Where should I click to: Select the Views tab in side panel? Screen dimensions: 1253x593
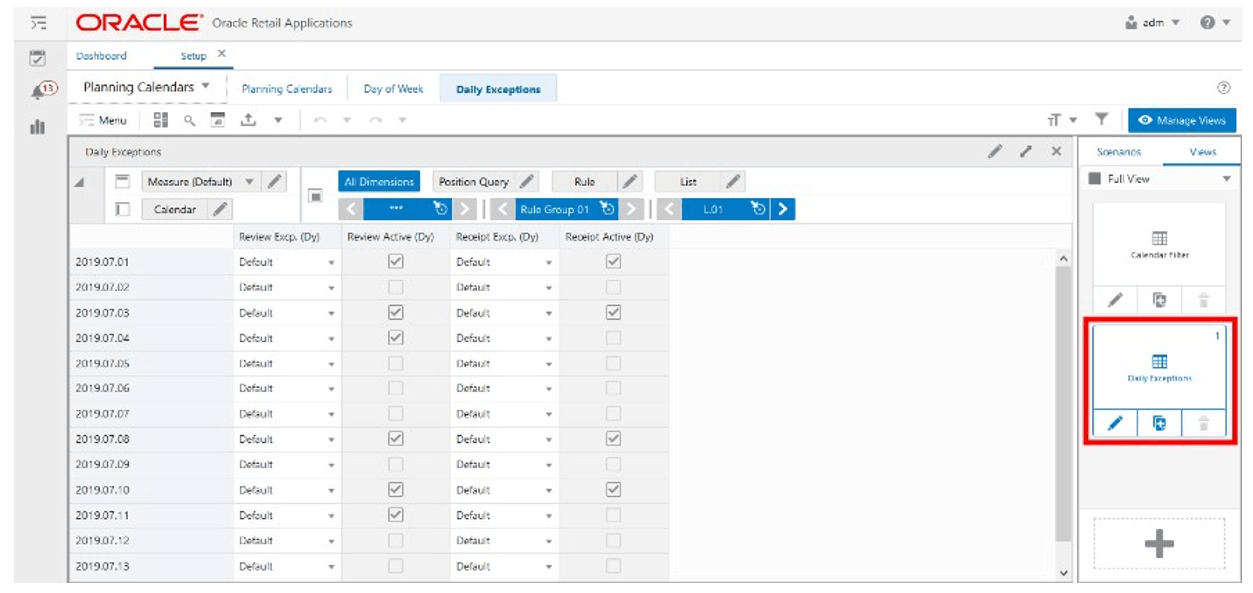tap(1203, 152)
